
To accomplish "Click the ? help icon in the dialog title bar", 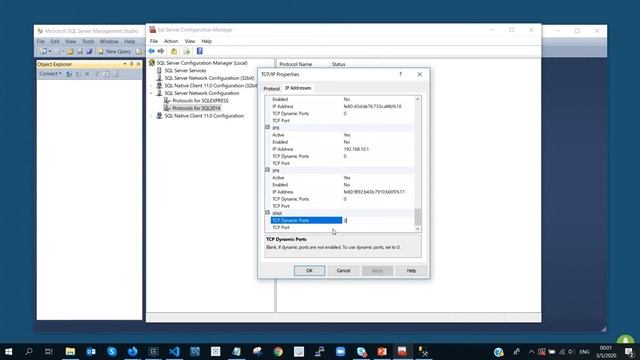I will [x=400, y=74].
